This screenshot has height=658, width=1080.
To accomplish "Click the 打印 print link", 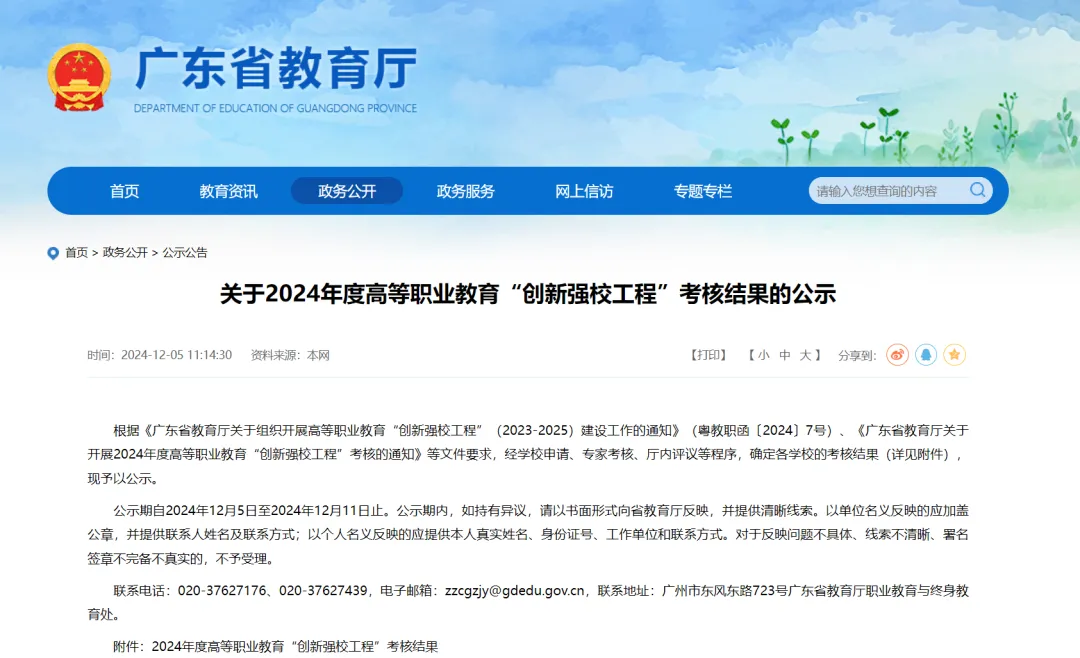I will [x=709, y=355].
